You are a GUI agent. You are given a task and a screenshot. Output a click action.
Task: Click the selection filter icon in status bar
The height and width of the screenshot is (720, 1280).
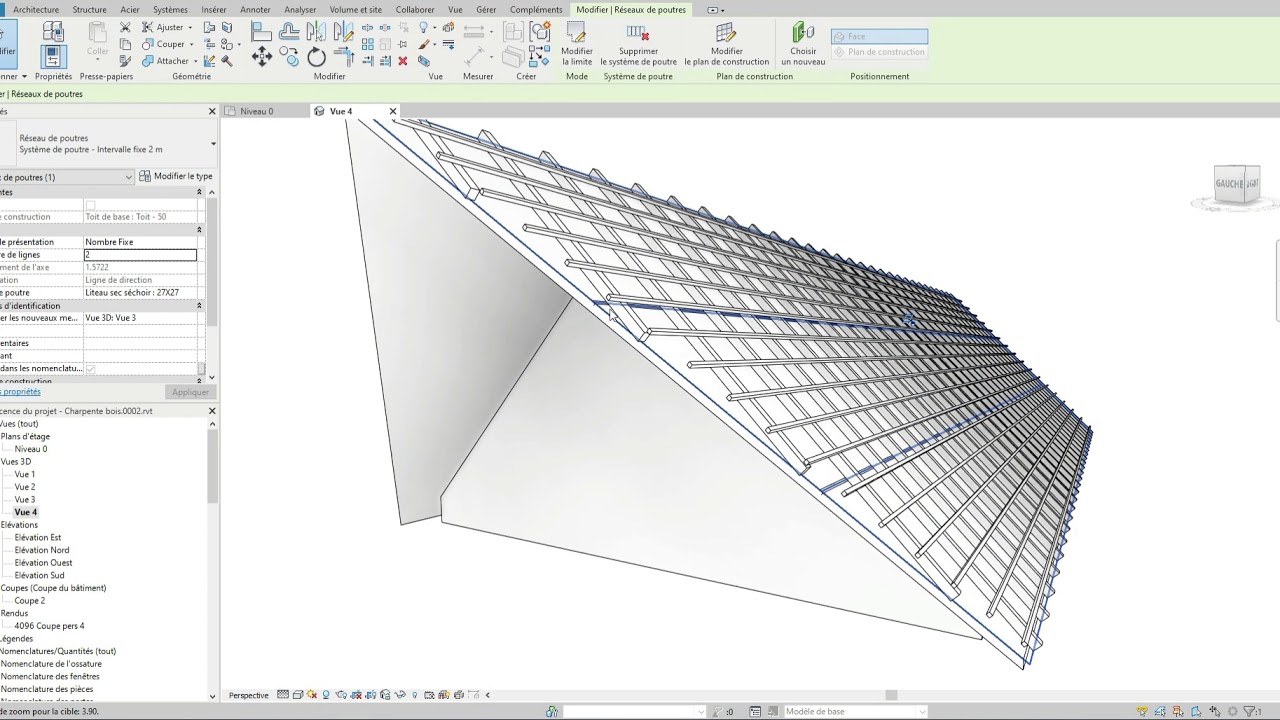1251,711
